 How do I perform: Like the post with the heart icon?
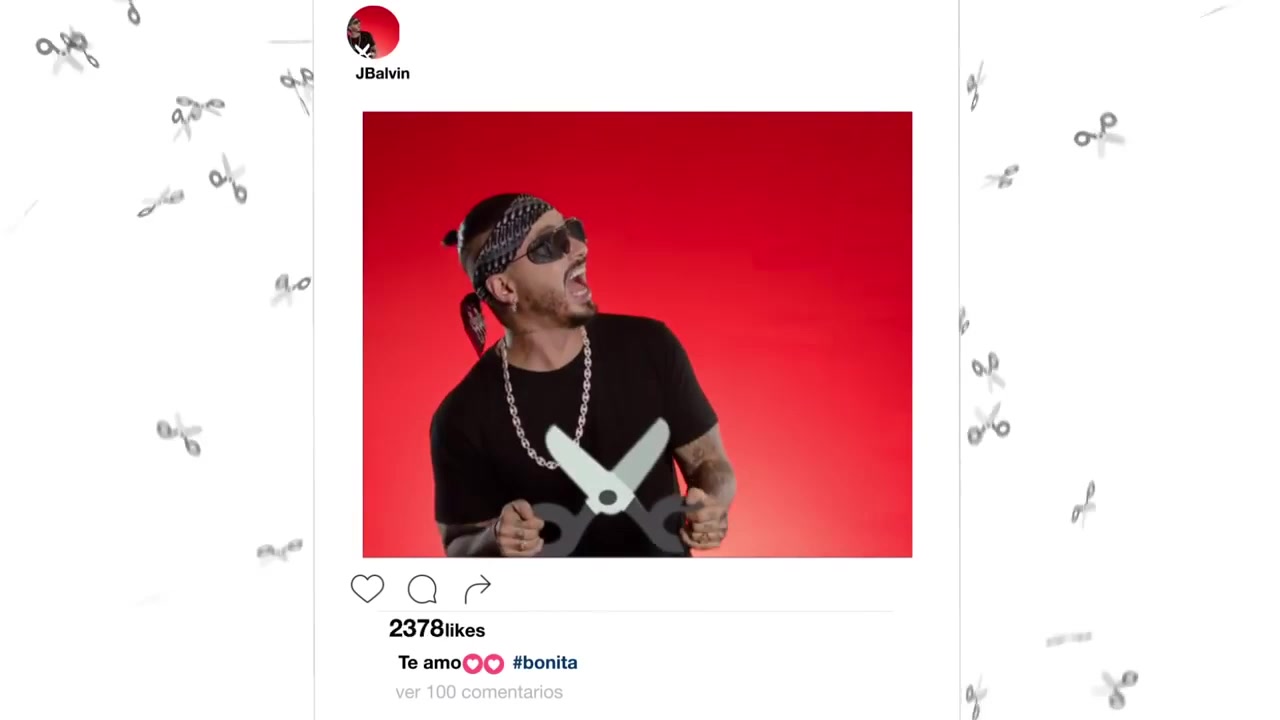[x=367, y=589]
